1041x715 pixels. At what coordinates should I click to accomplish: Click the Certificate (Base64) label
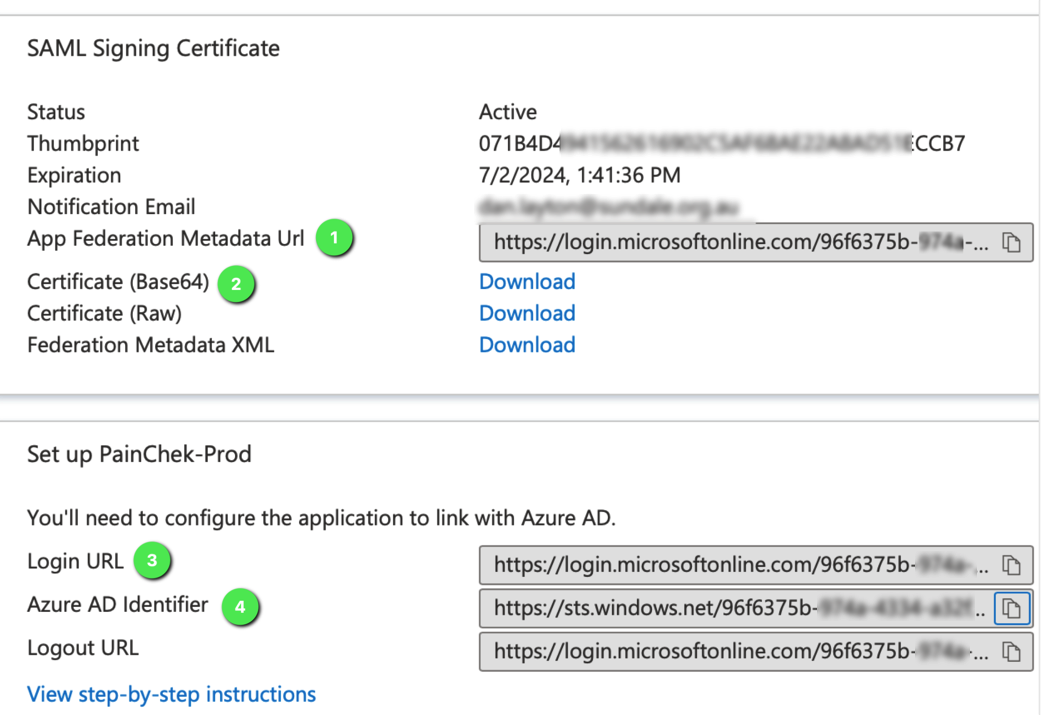pyautogui.click(x=118, y=282)
